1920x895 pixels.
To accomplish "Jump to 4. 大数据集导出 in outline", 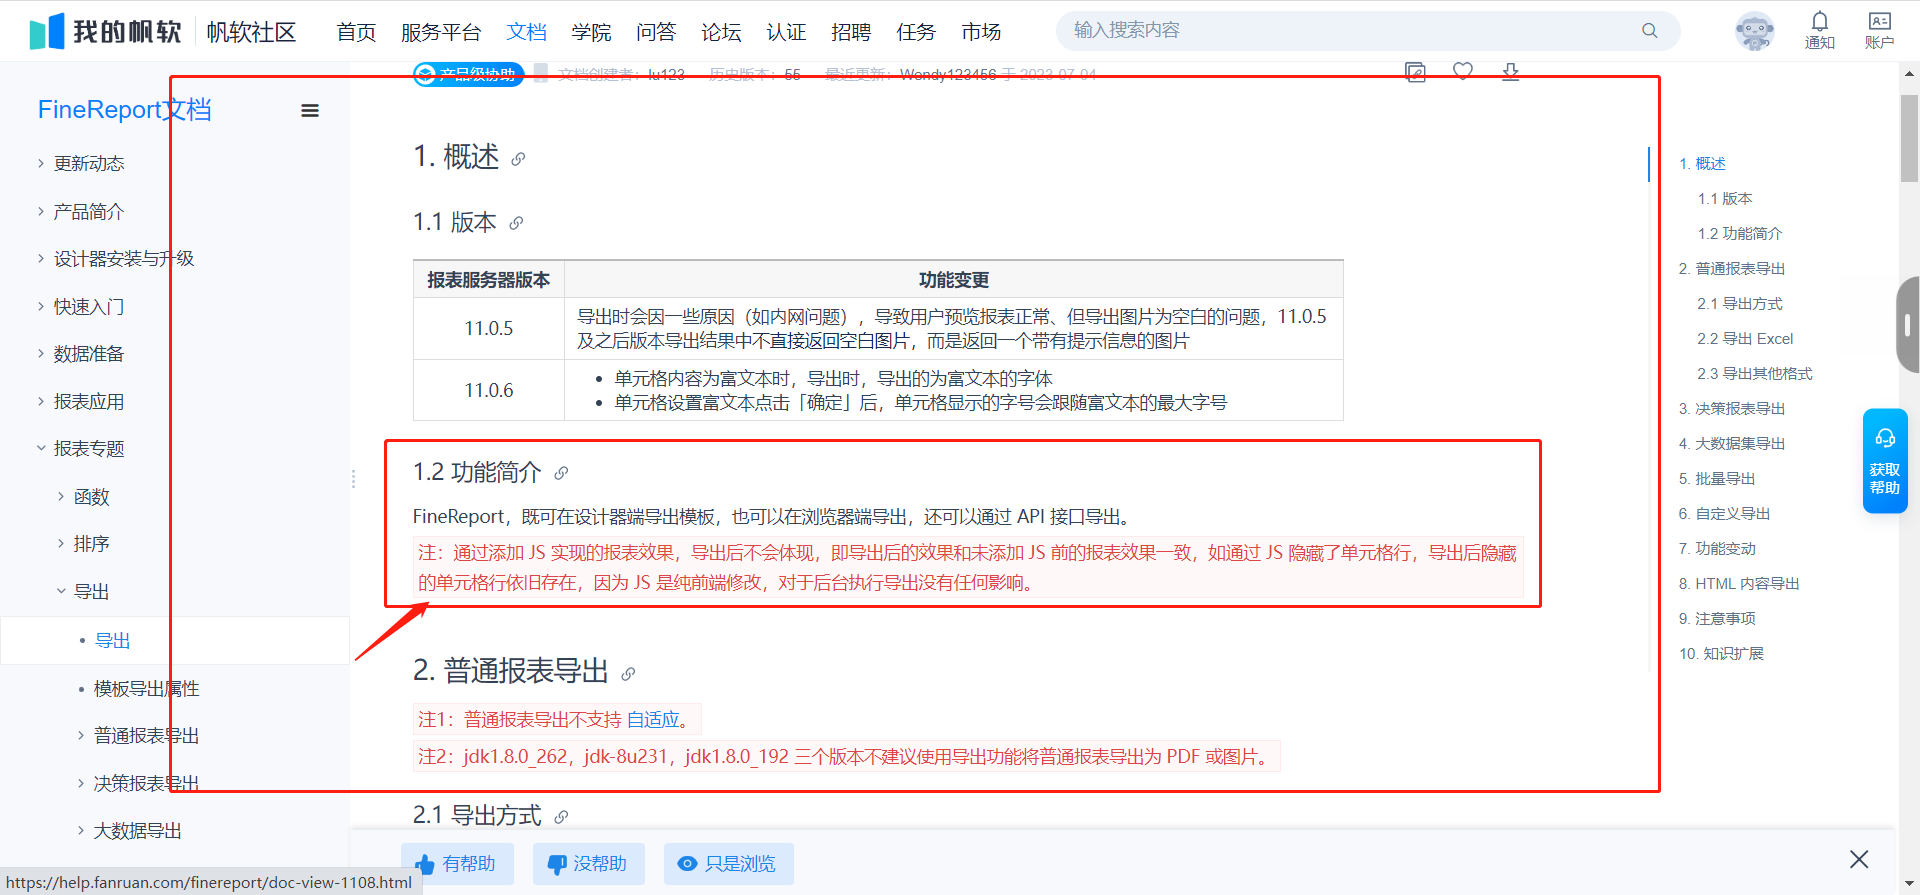I will pos(1732,444).
